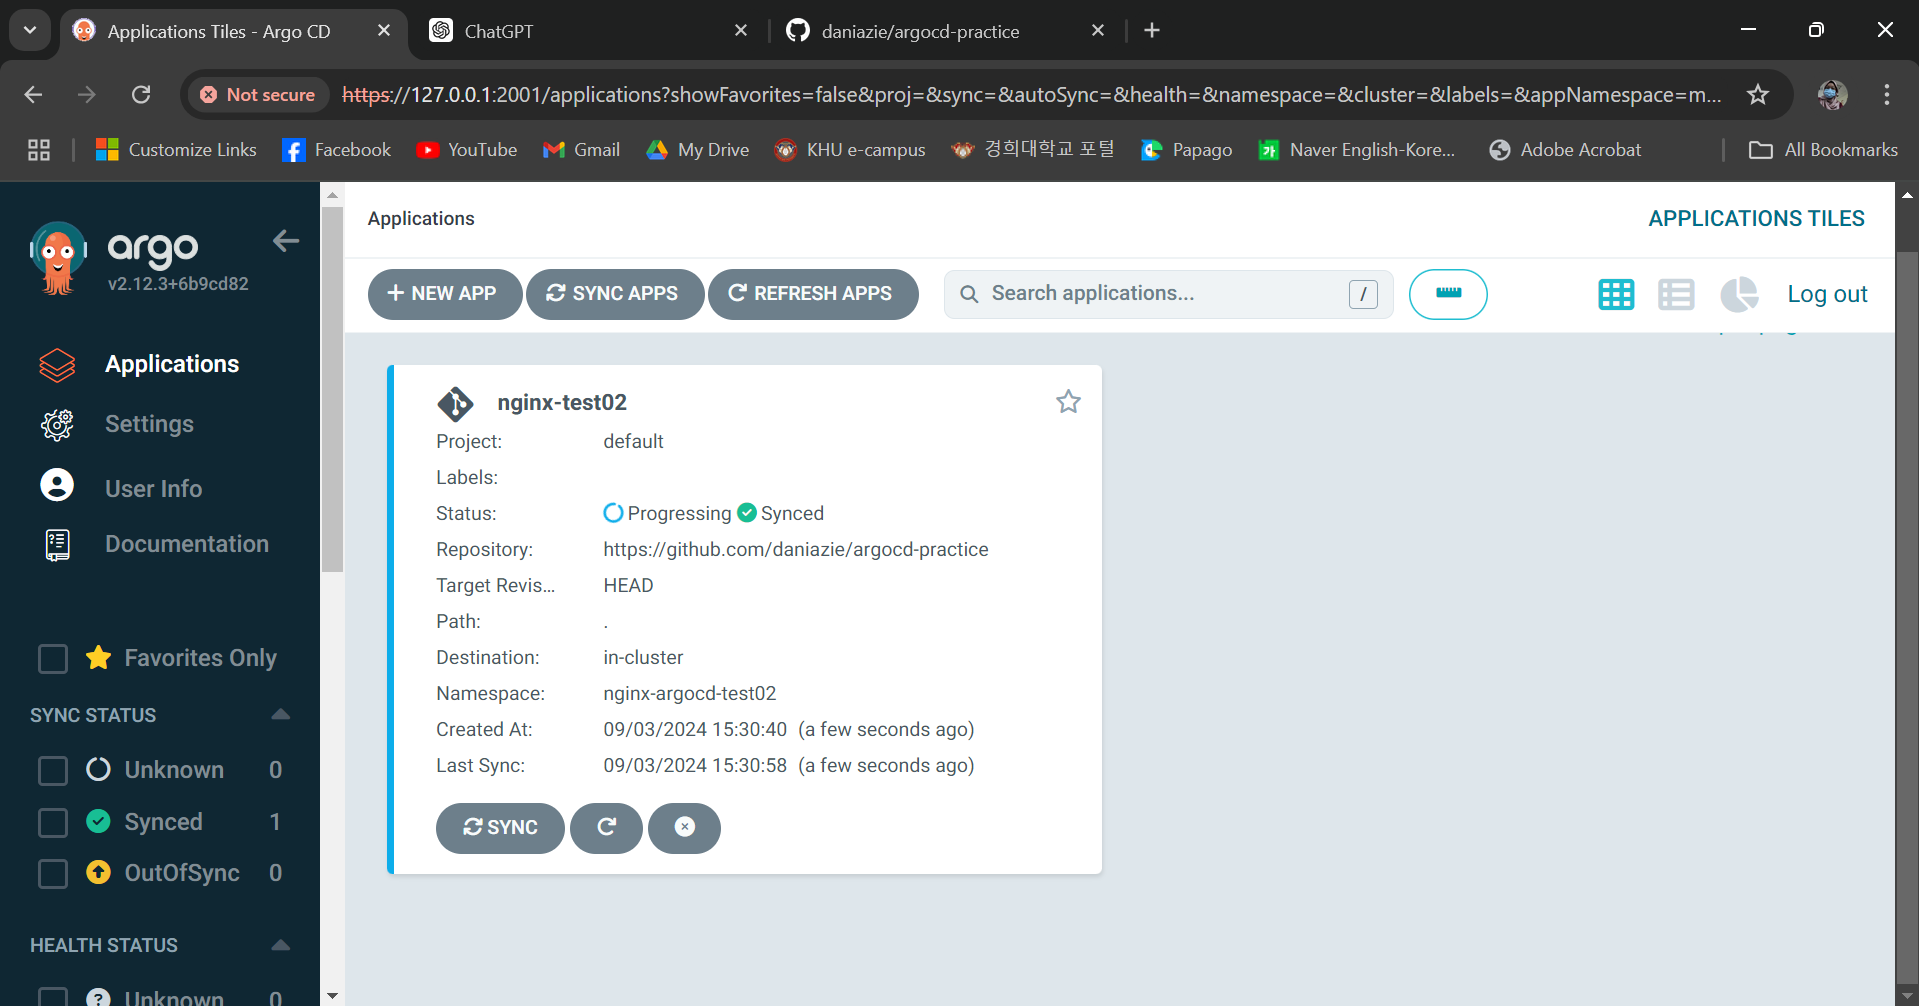This screenshot has height=1006, width=1919.
Task: Click the zoom ruler button beside search
Action: [x=1447, y=294]
